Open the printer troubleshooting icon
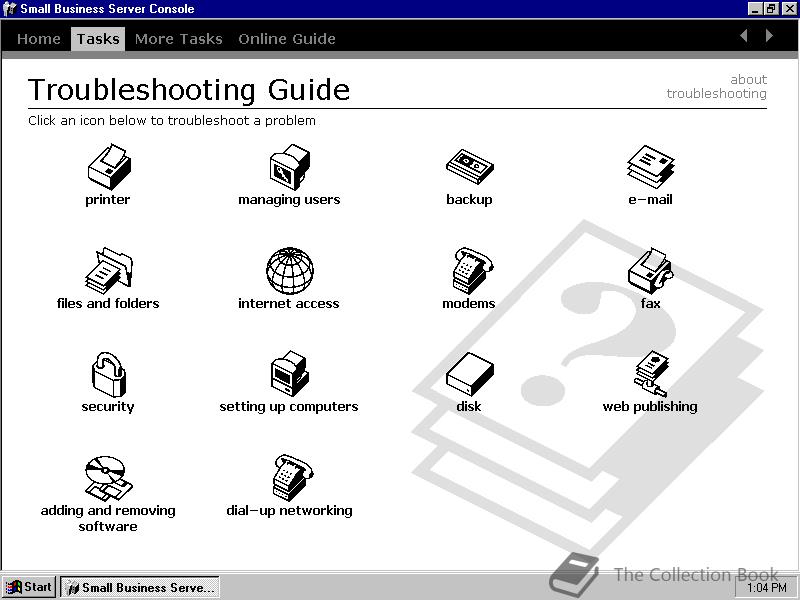This screenshot has height=600, width=800. coord(109,166)
